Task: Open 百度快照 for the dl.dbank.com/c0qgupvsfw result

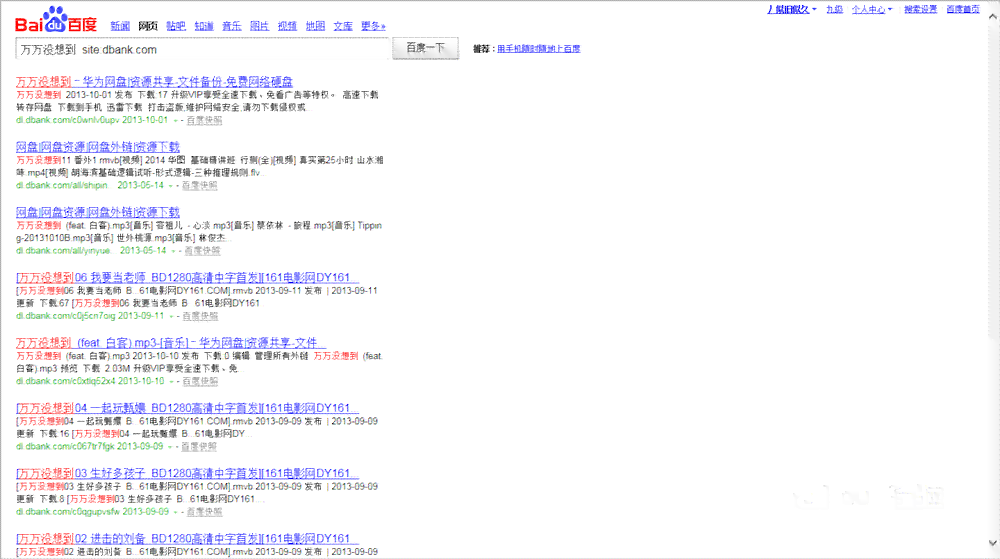Action: click(204, 512)
